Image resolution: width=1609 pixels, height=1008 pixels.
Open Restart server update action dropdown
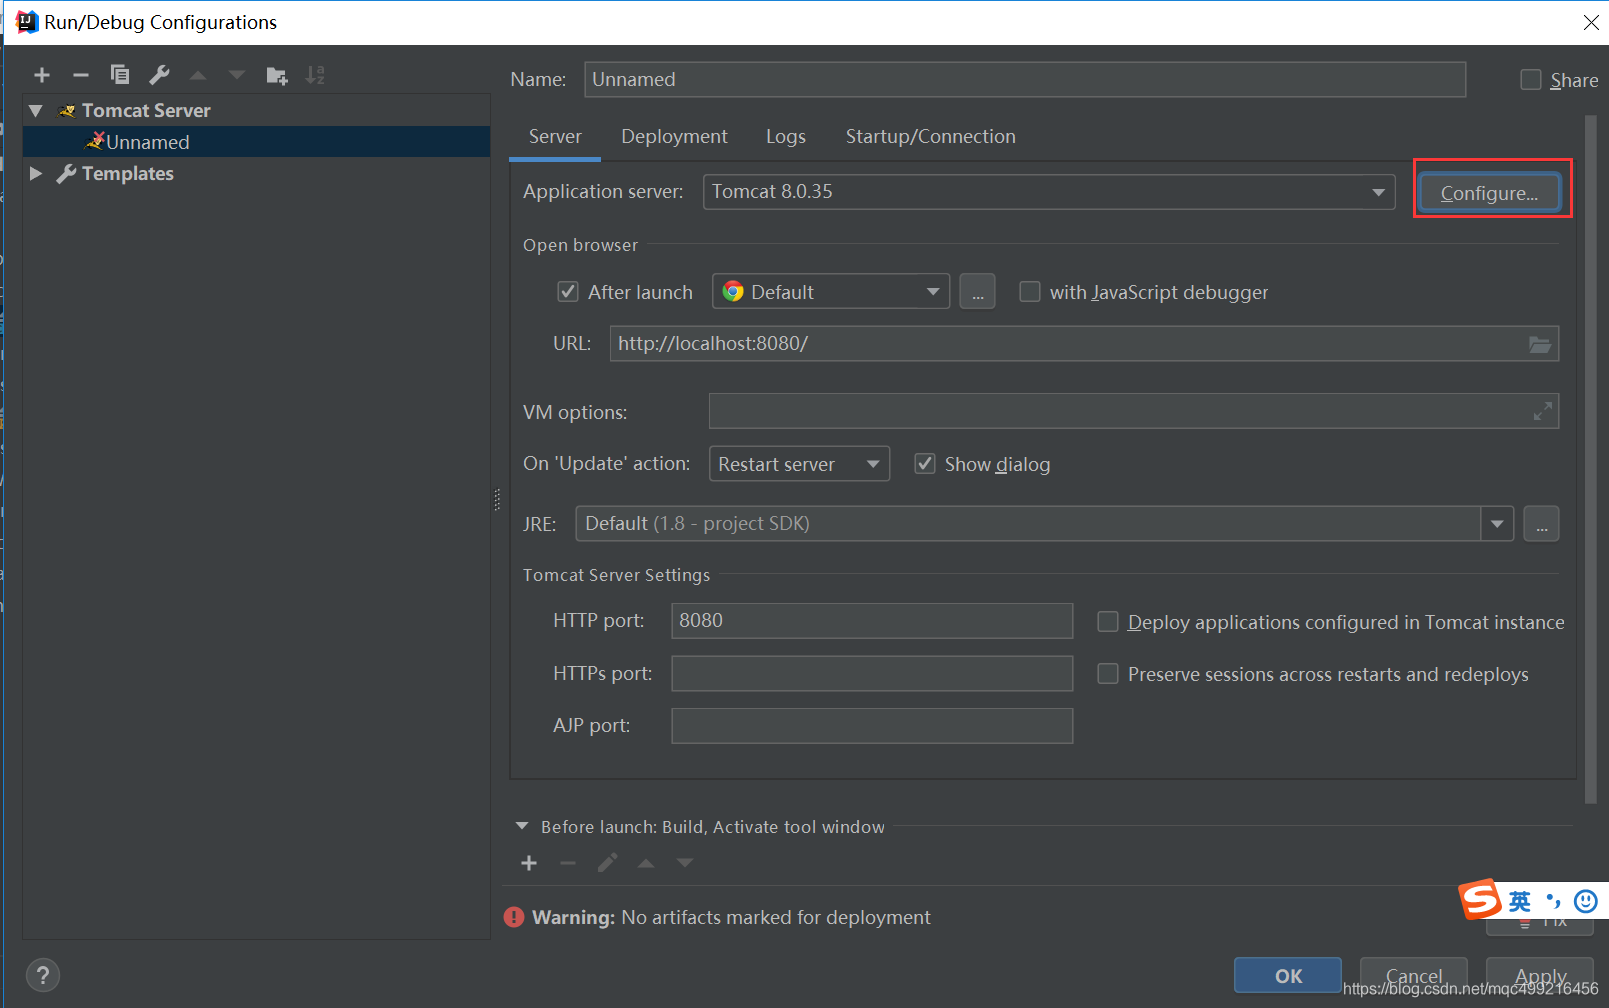(799, 464)
